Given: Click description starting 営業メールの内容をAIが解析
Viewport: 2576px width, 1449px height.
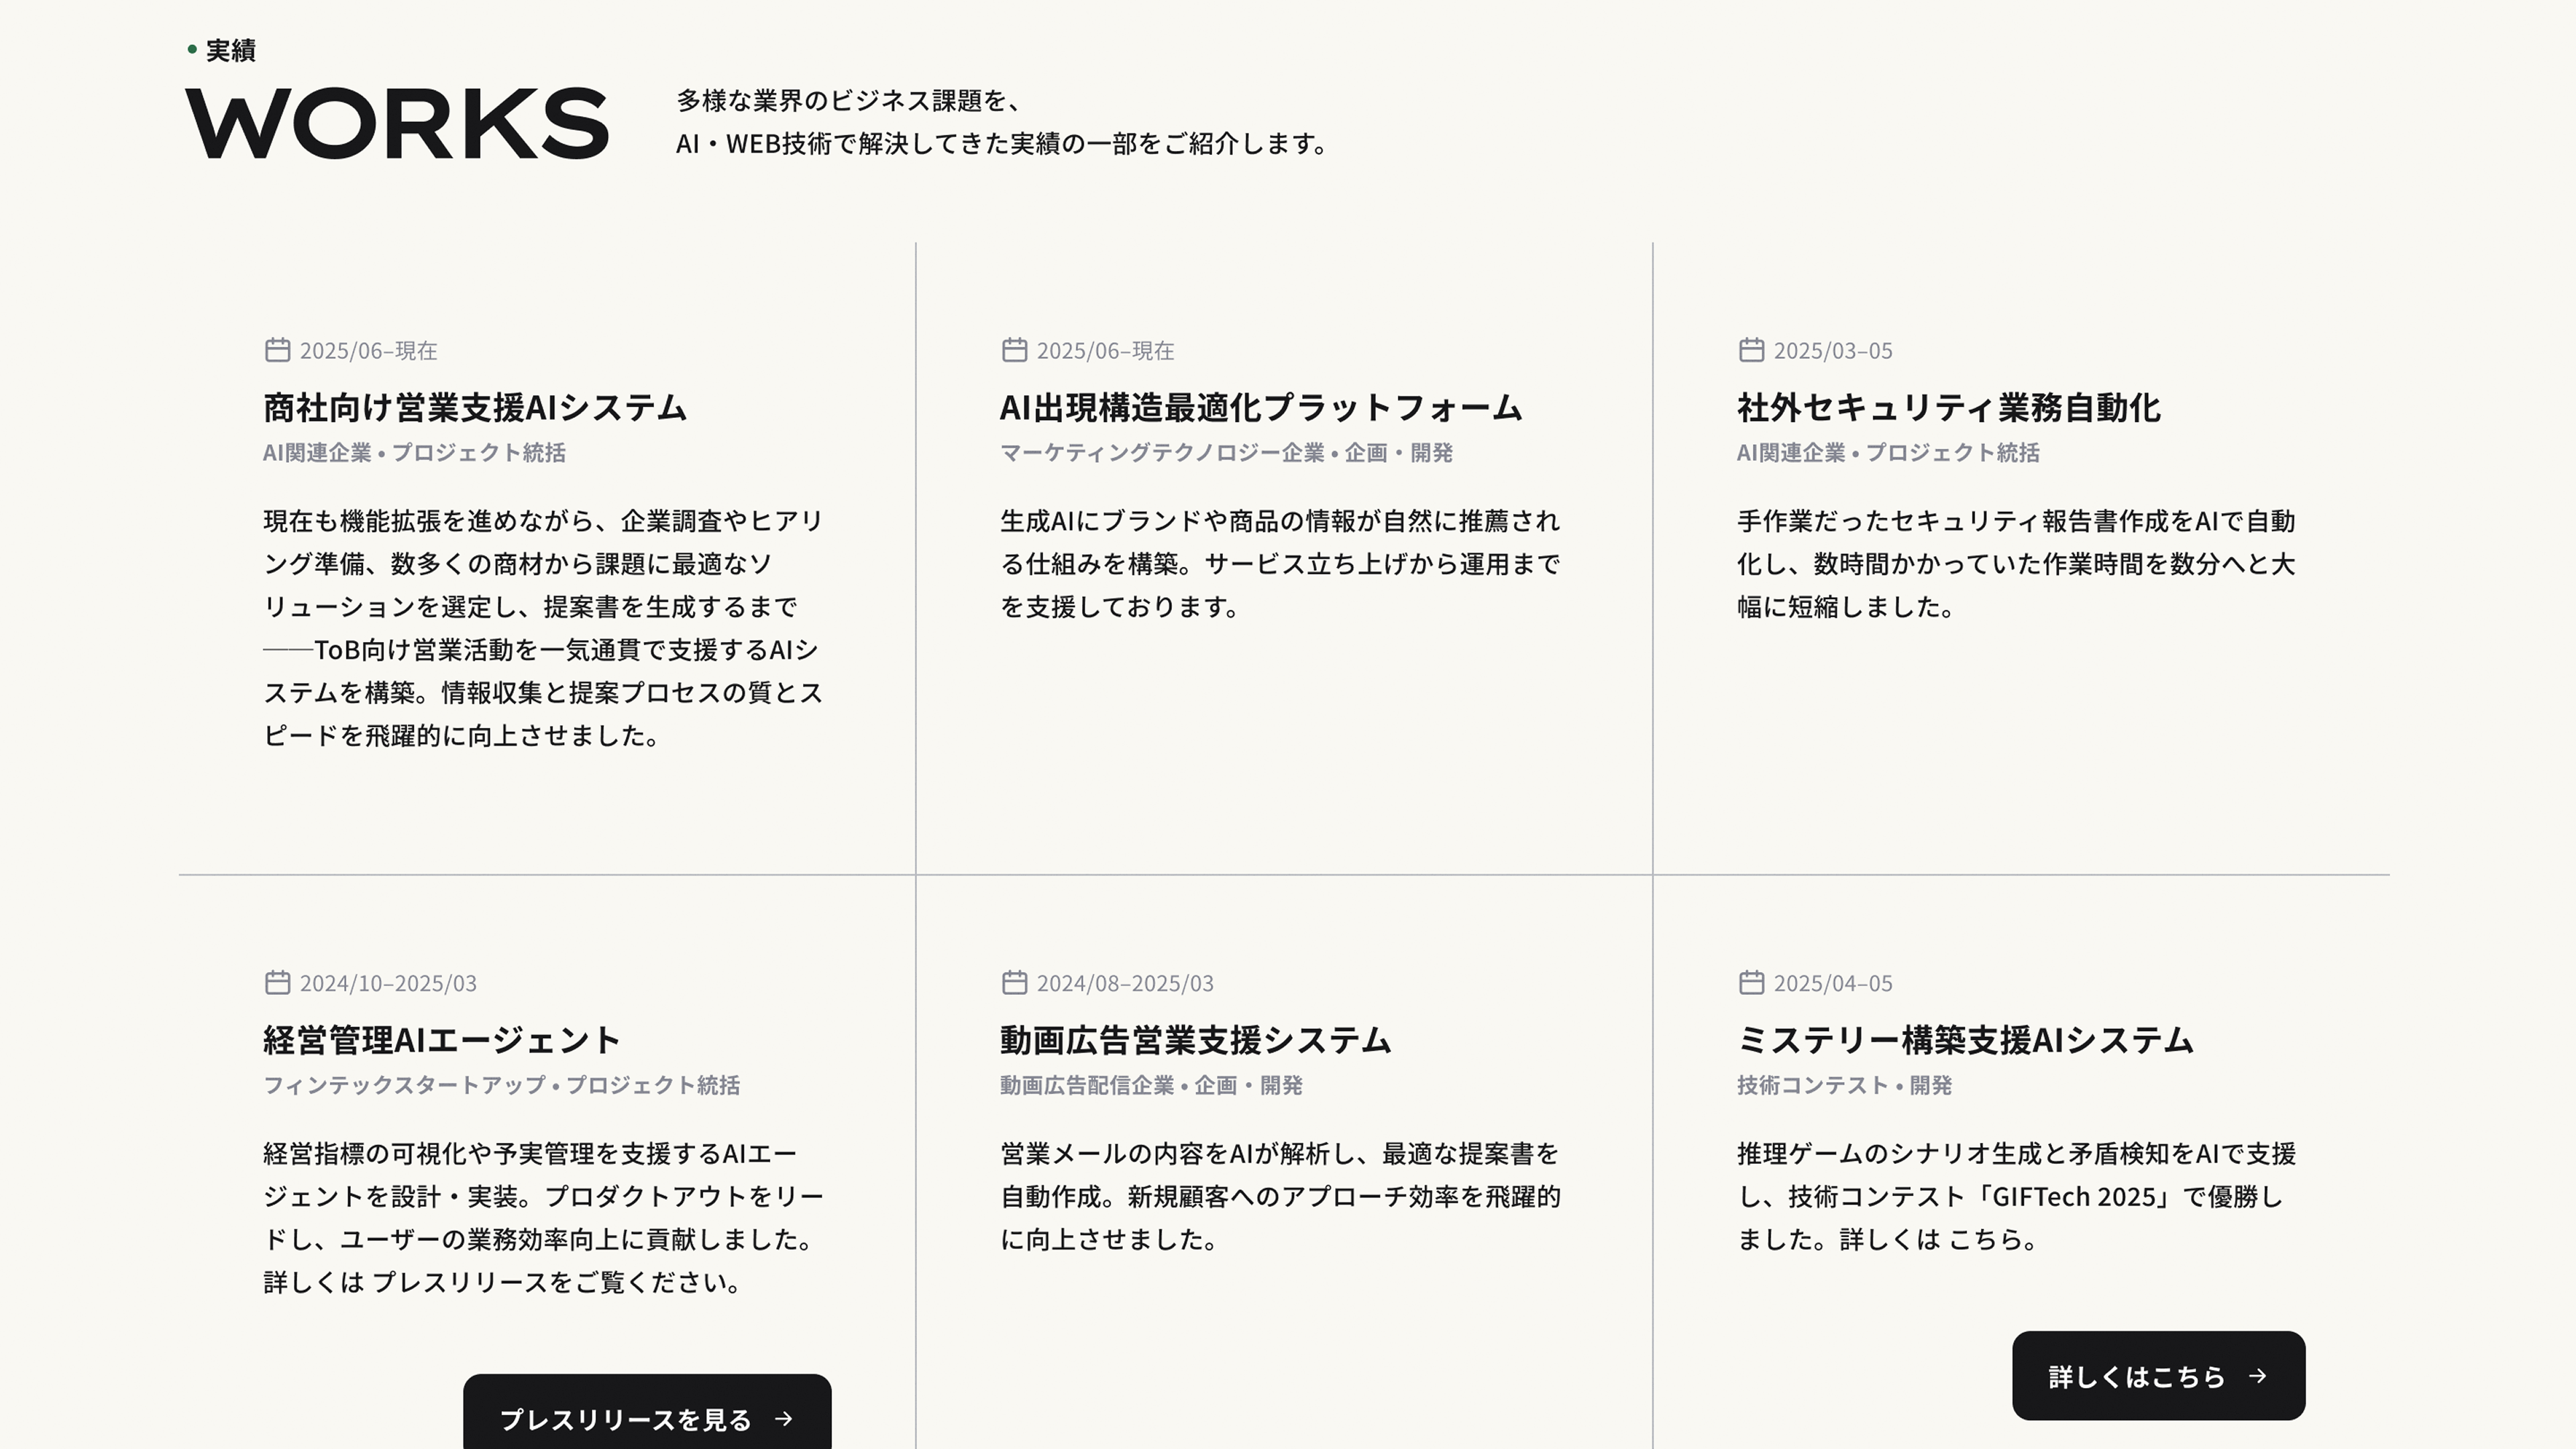Looking at the screenshot, I should pyautogui.click(x=1280, y=1196).
